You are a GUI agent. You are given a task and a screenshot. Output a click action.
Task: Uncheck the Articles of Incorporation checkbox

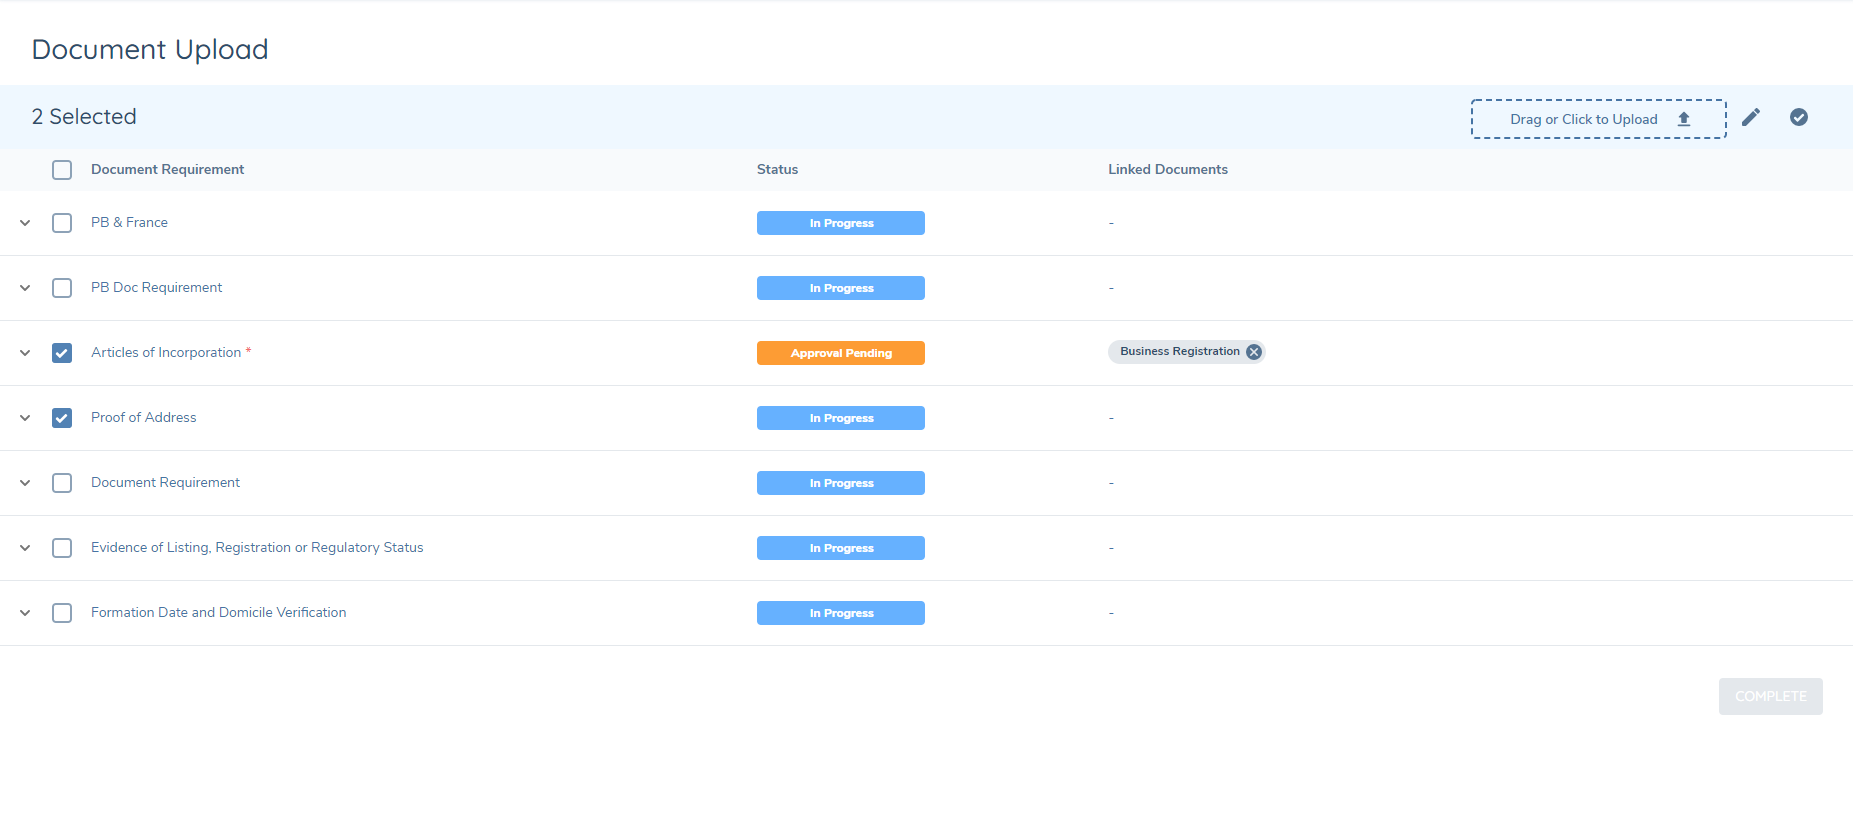coord(62,353)
